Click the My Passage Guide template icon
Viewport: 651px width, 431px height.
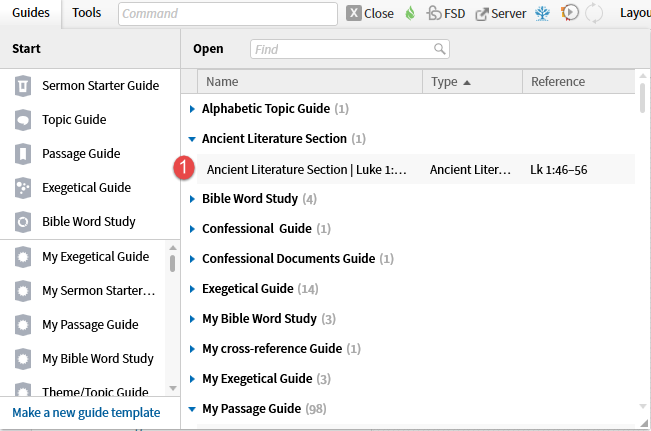(x=23, y=325)
